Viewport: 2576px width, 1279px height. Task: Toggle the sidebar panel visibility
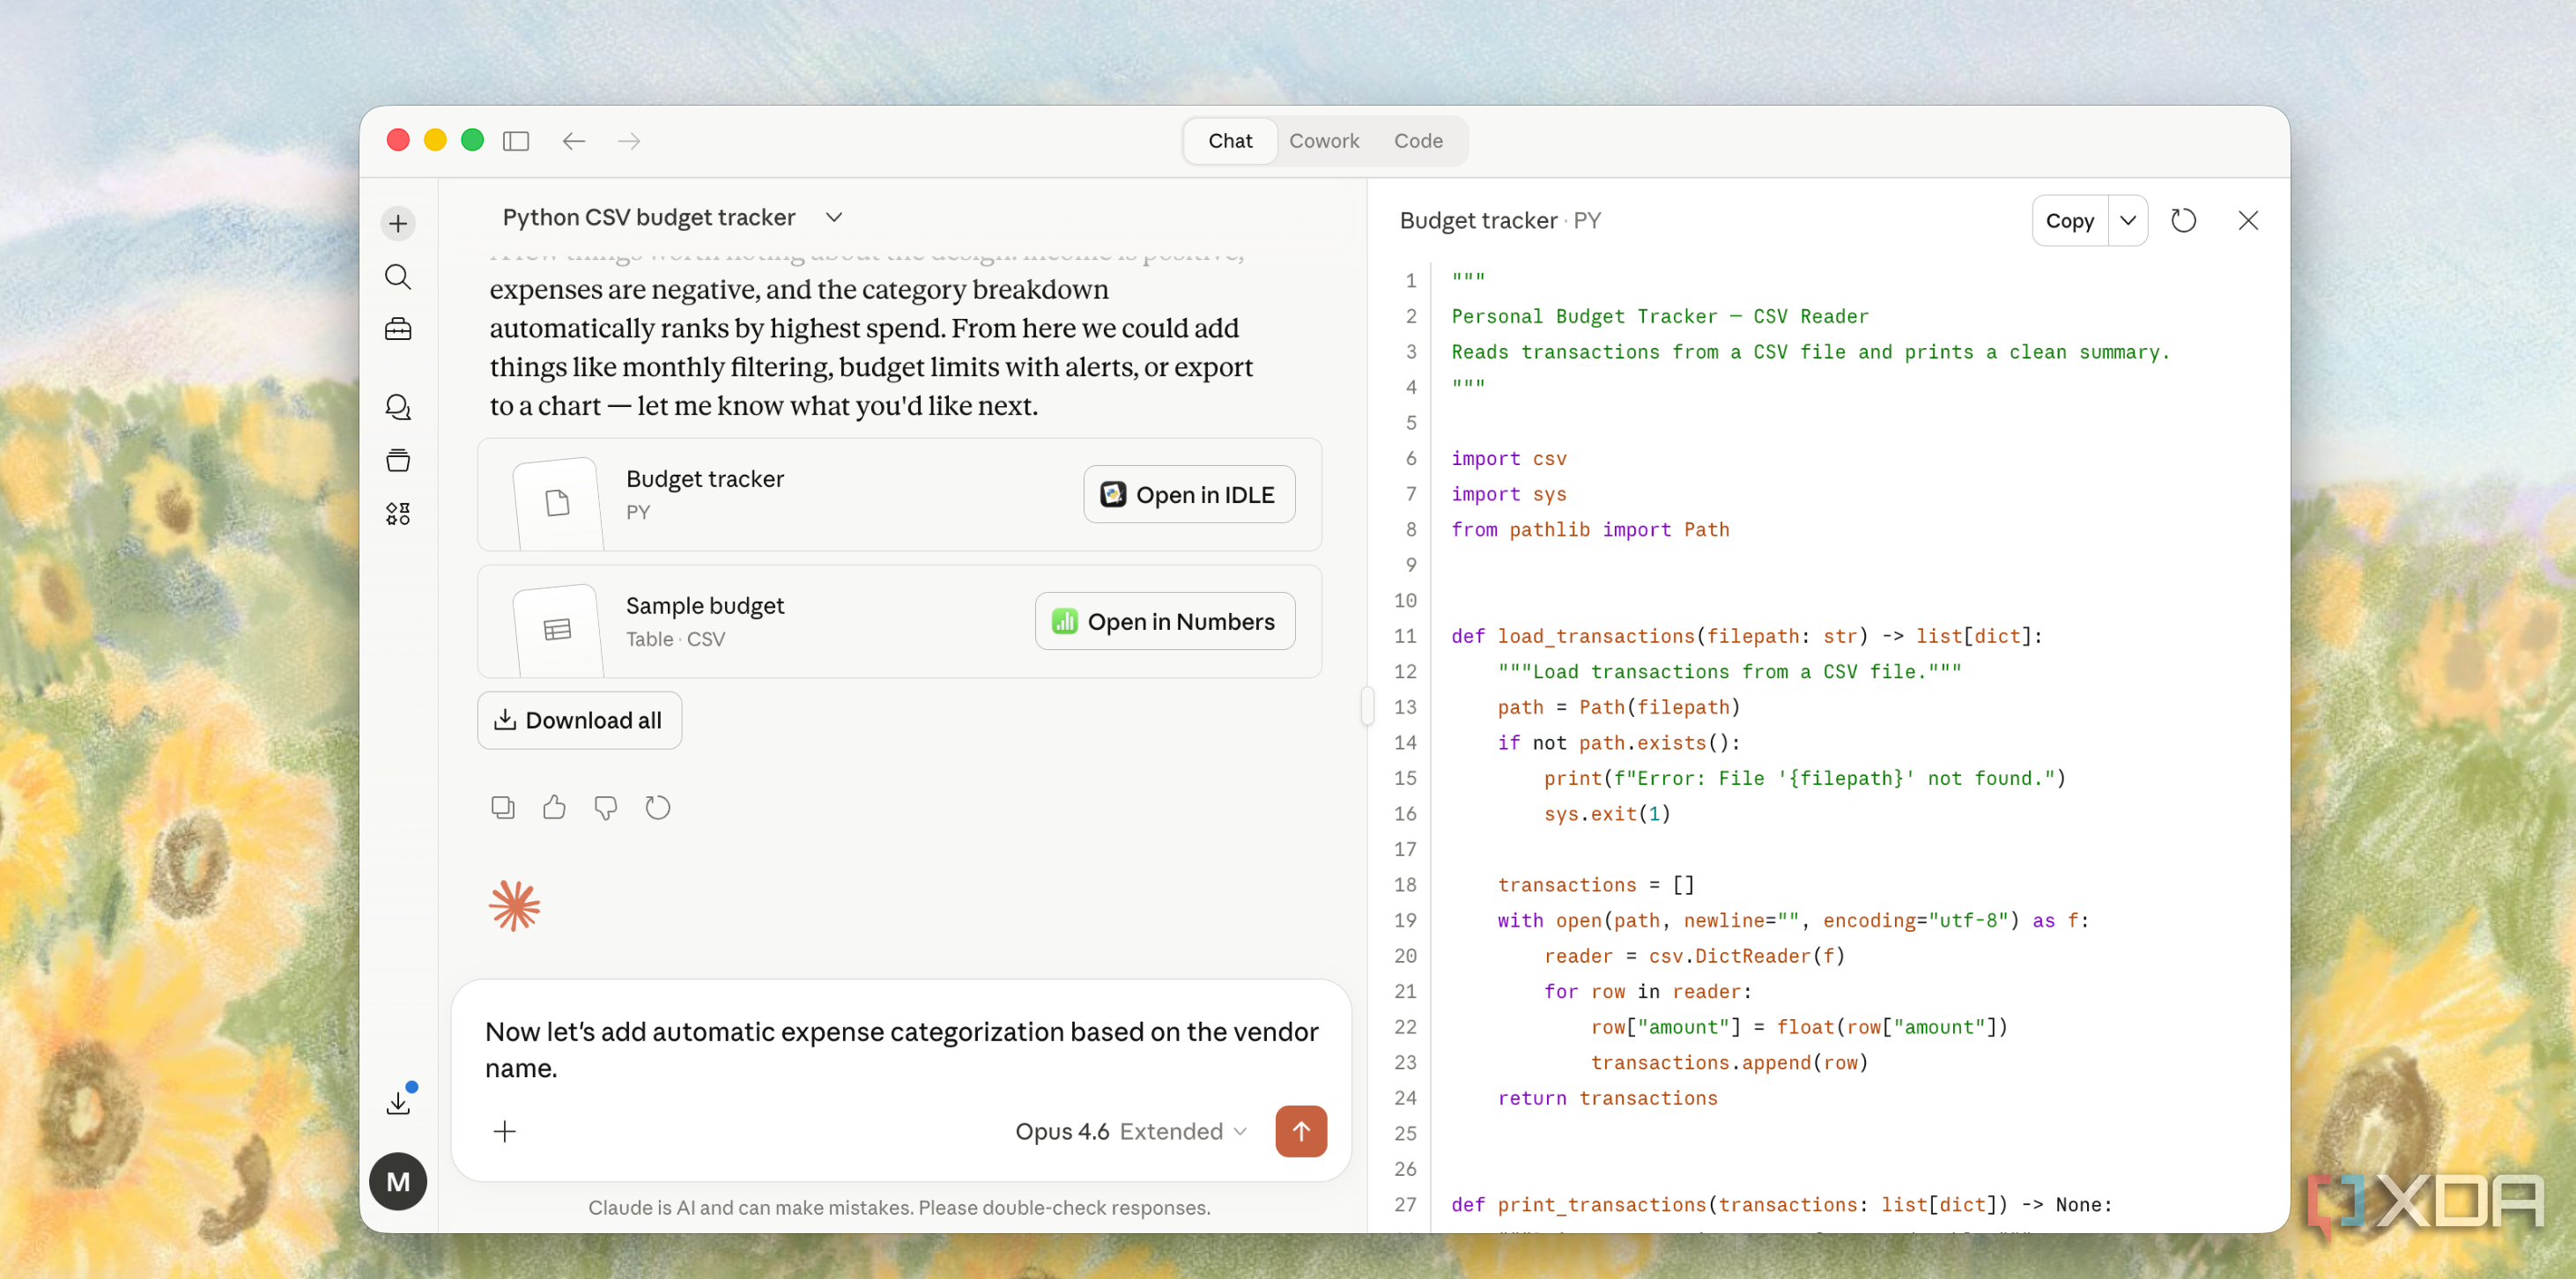516,141
